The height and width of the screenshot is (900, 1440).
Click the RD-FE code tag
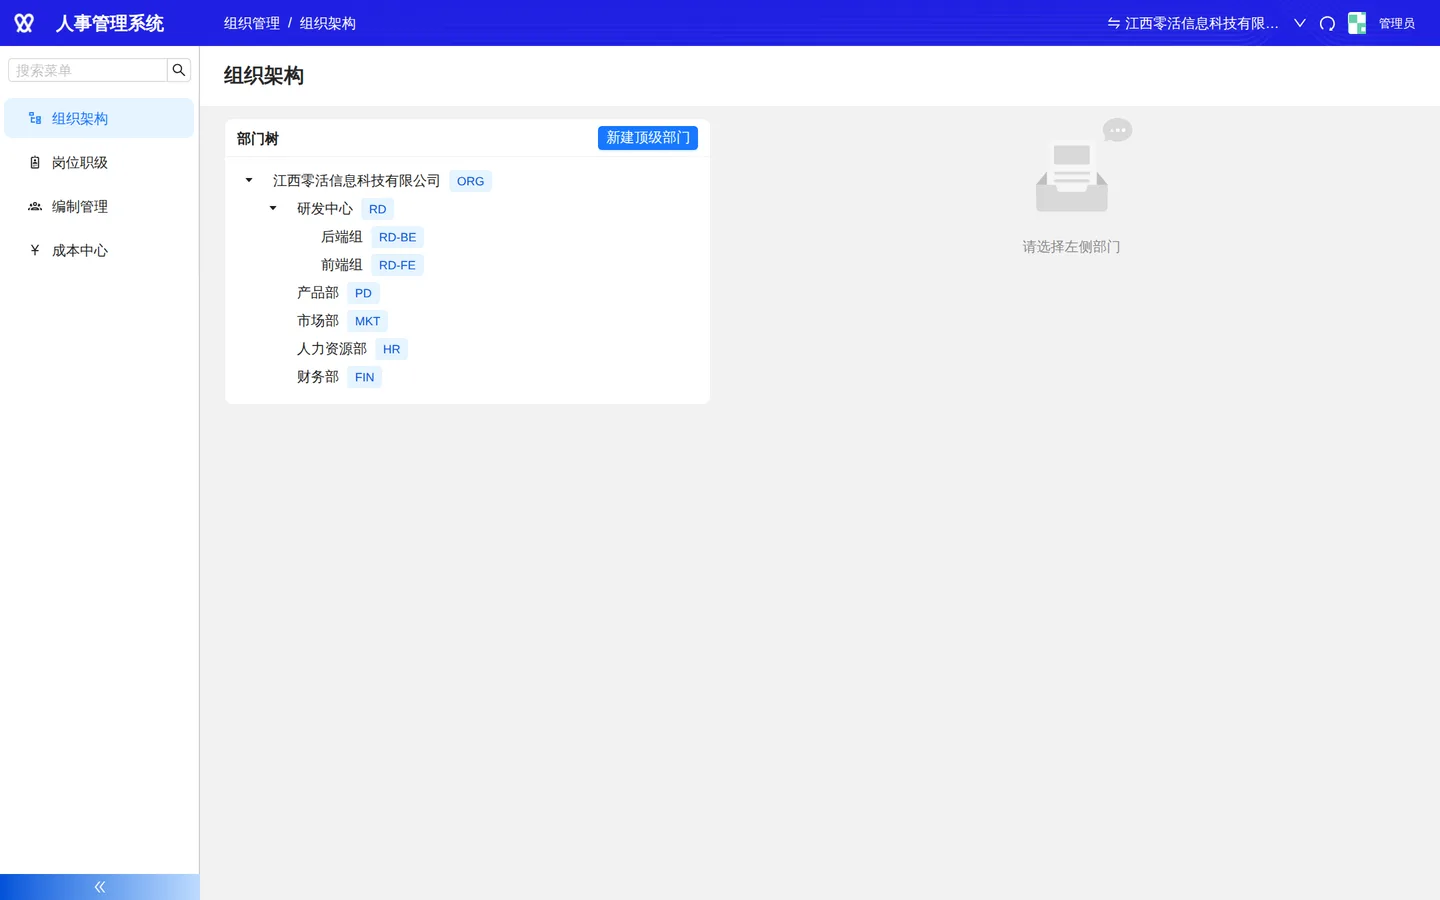pyautogui.click(x=397, y=265)
